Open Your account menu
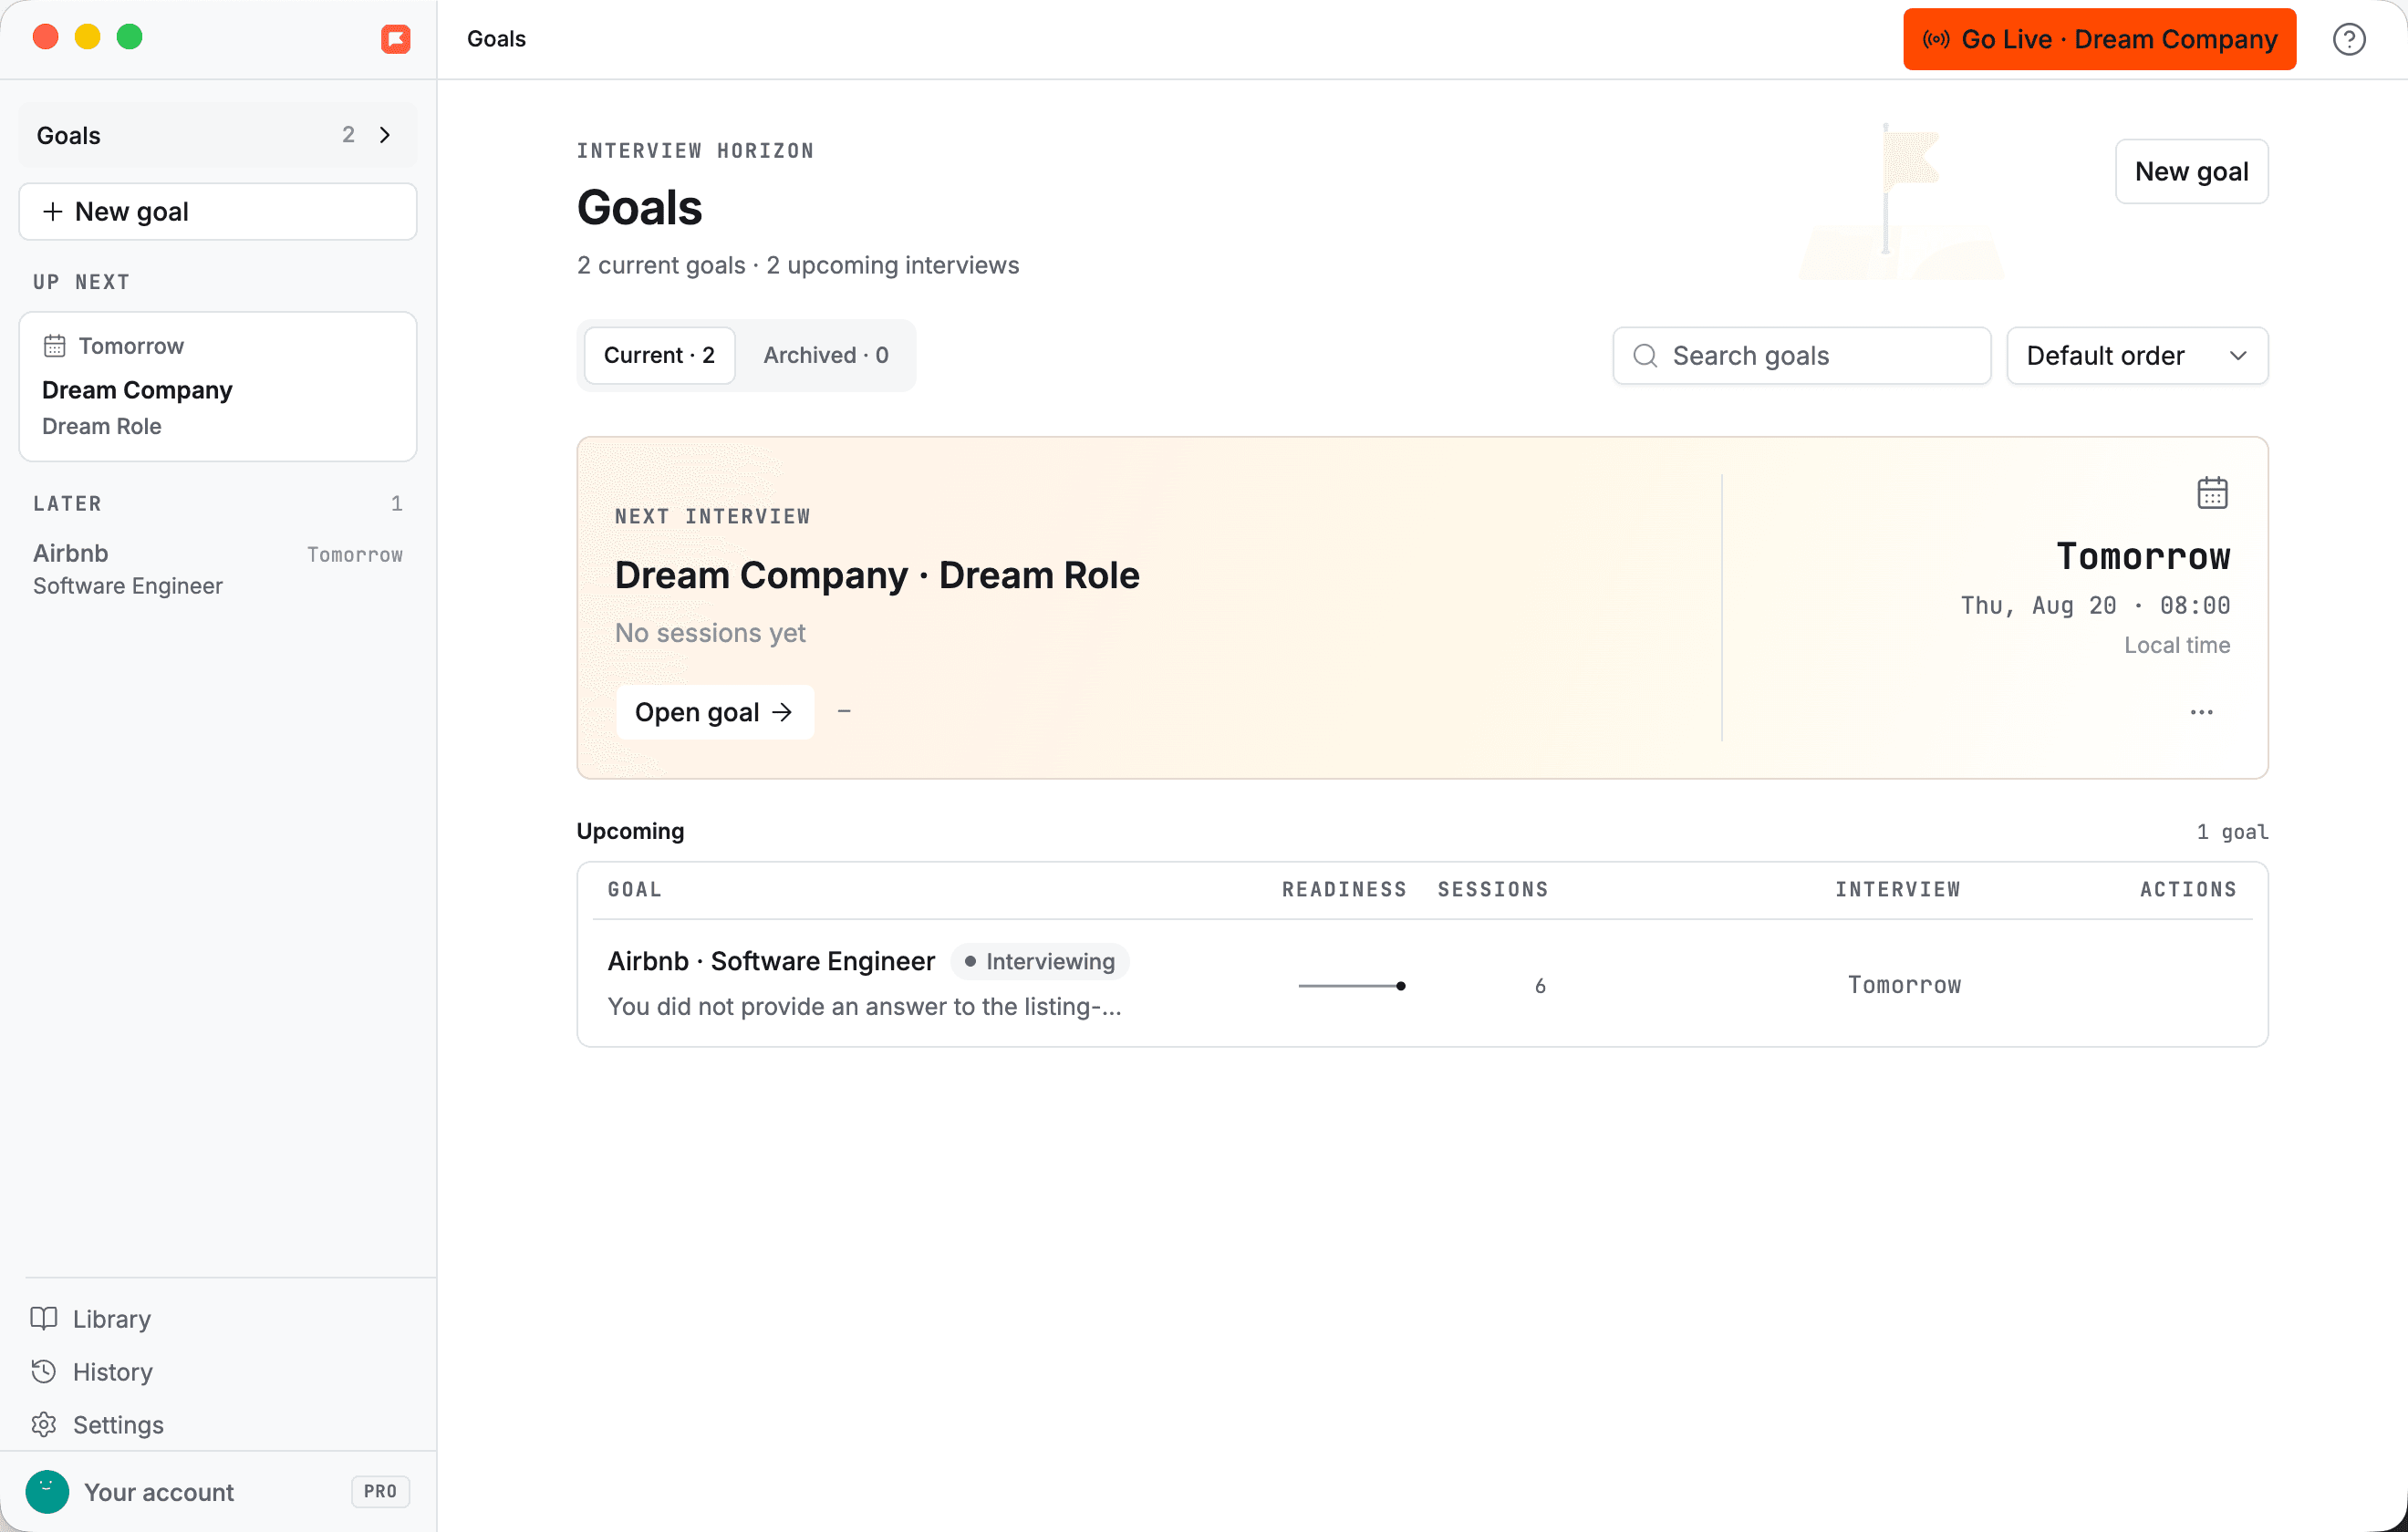2408x1532 pixels. [x=218, y=1491]
